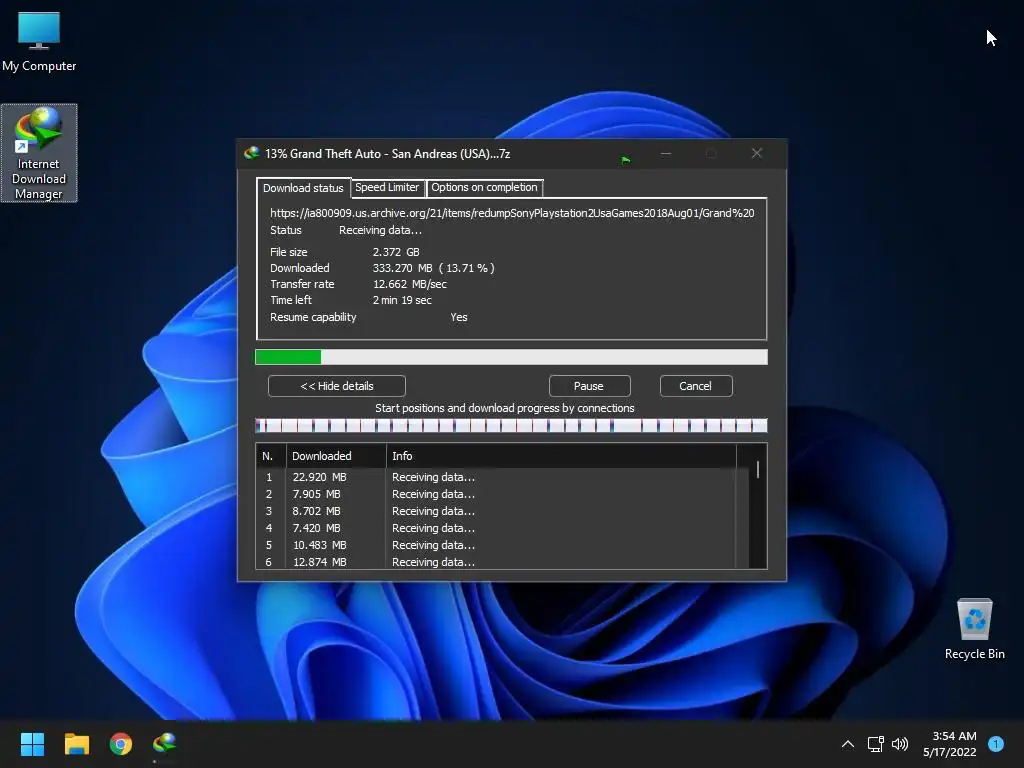The width and height of the screenshot is (1024, 768).
Task: Click Downloaded value 333.270 MB
Action: point(402,268)
